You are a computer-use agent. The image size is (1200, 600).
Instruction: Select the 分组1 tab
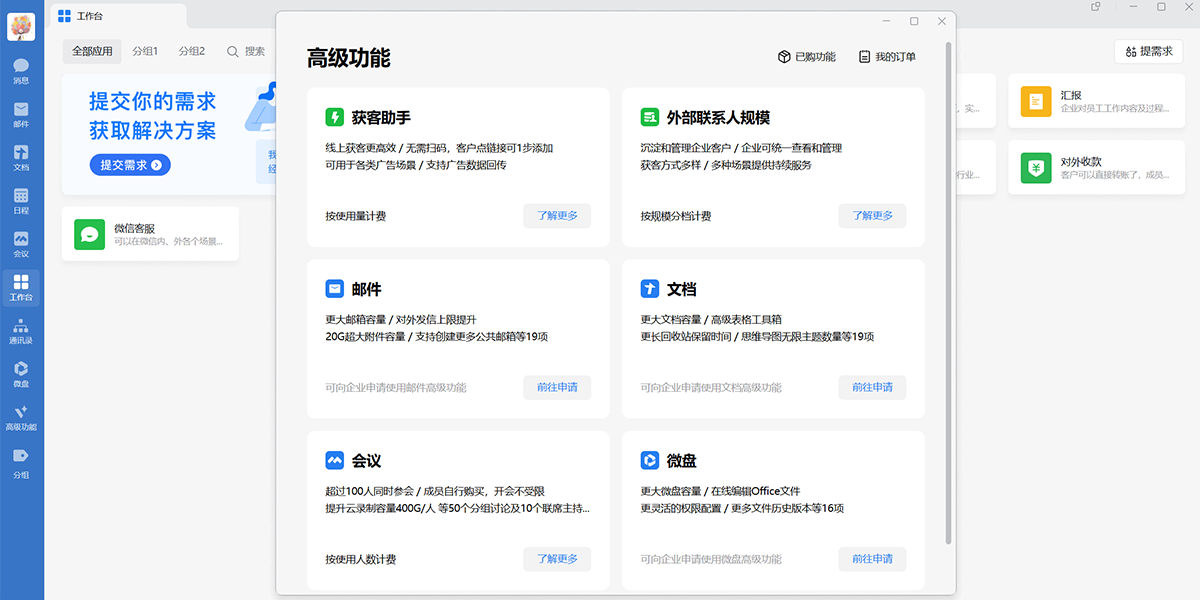(145, 51)
